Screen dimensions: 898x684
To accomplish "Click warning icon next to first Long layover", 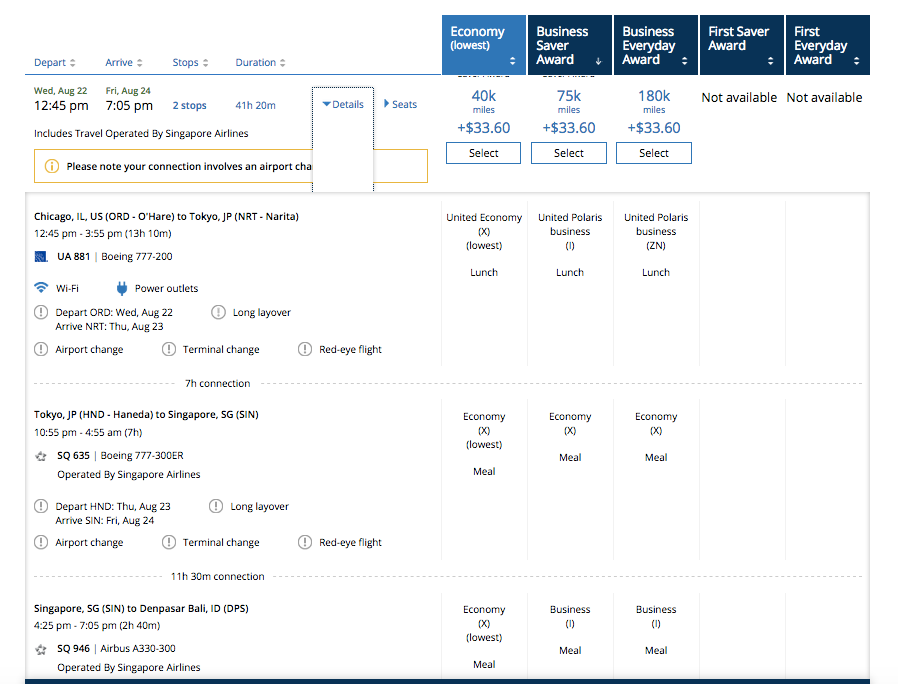I will pyautogui.click(x=218, y=312).
